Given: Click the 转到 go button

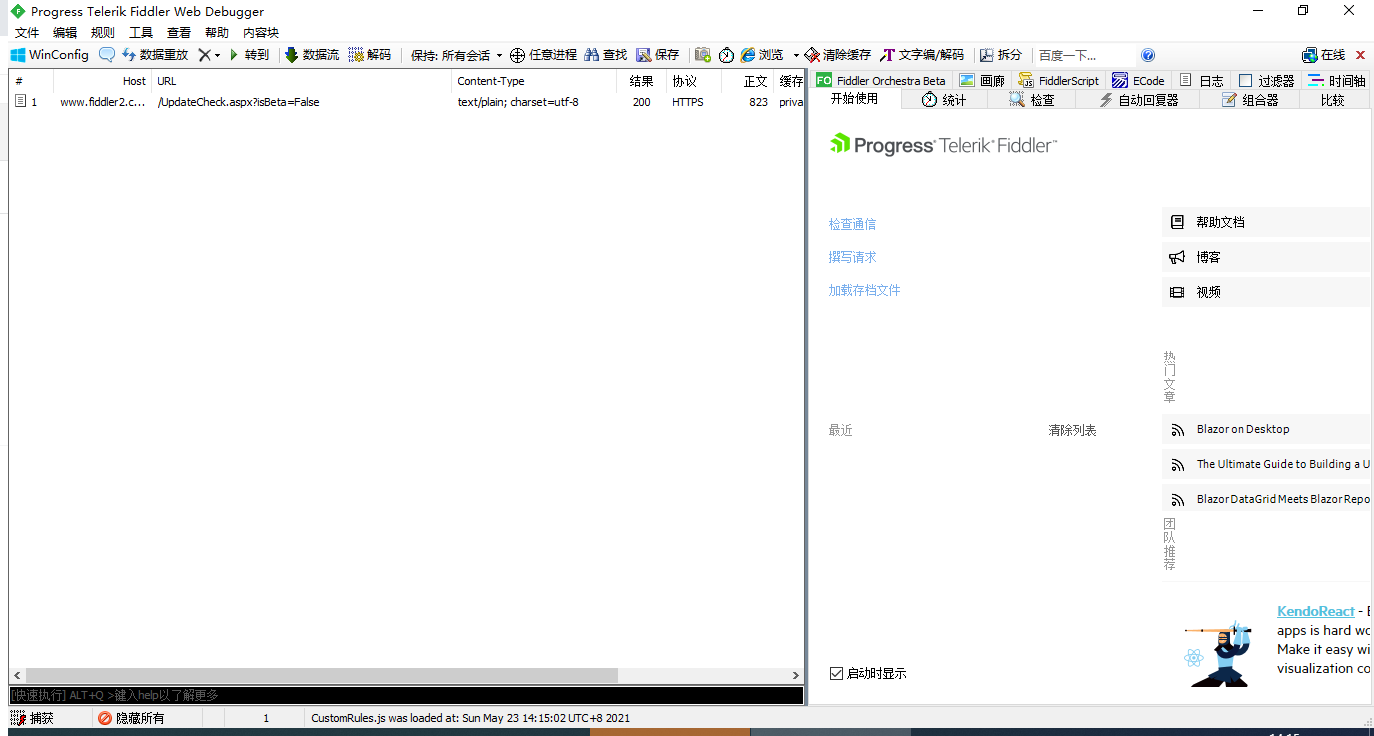Looking at the screenshot, I should 250,55.
